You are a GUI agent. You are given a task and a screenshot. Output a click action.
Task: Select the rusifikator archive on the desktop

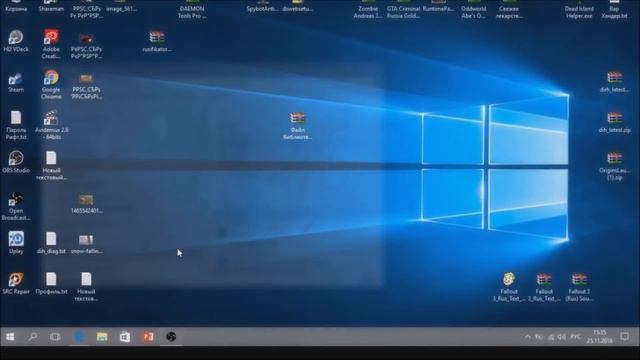(x=157, y=41)
